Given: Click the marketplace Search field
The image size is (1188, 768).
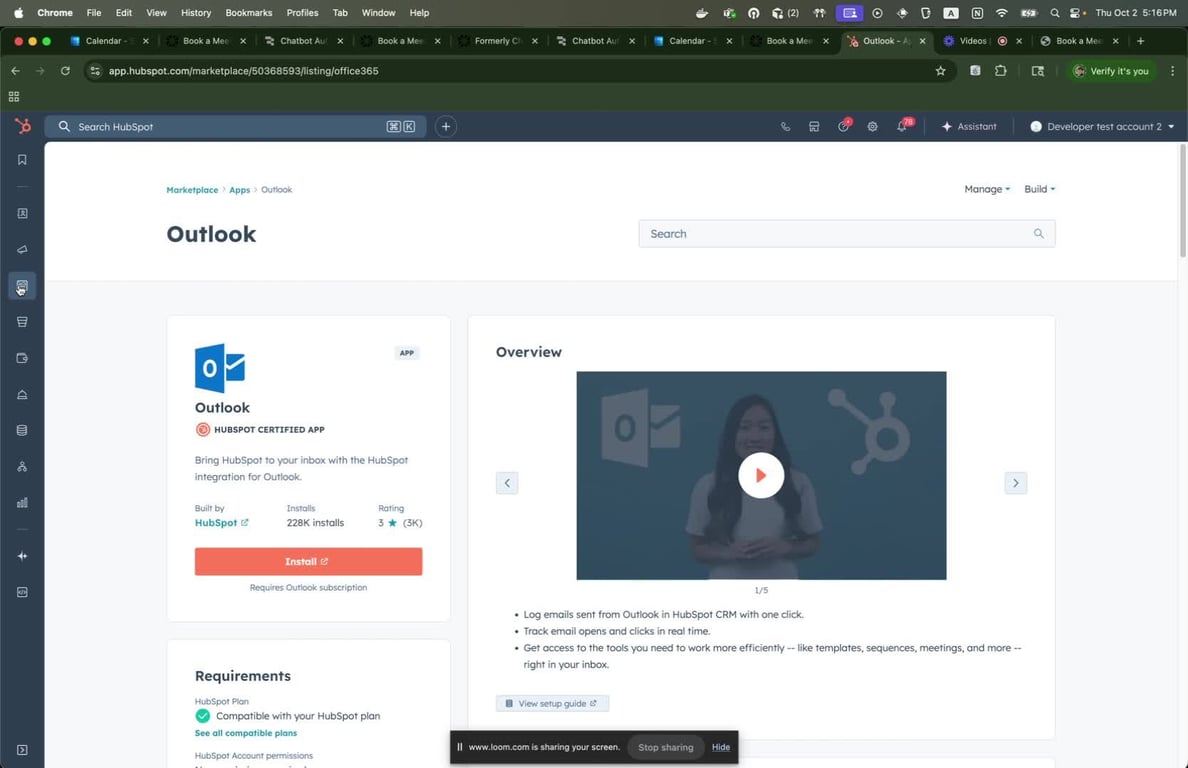Looking at the screenshot, I should 846,233.
